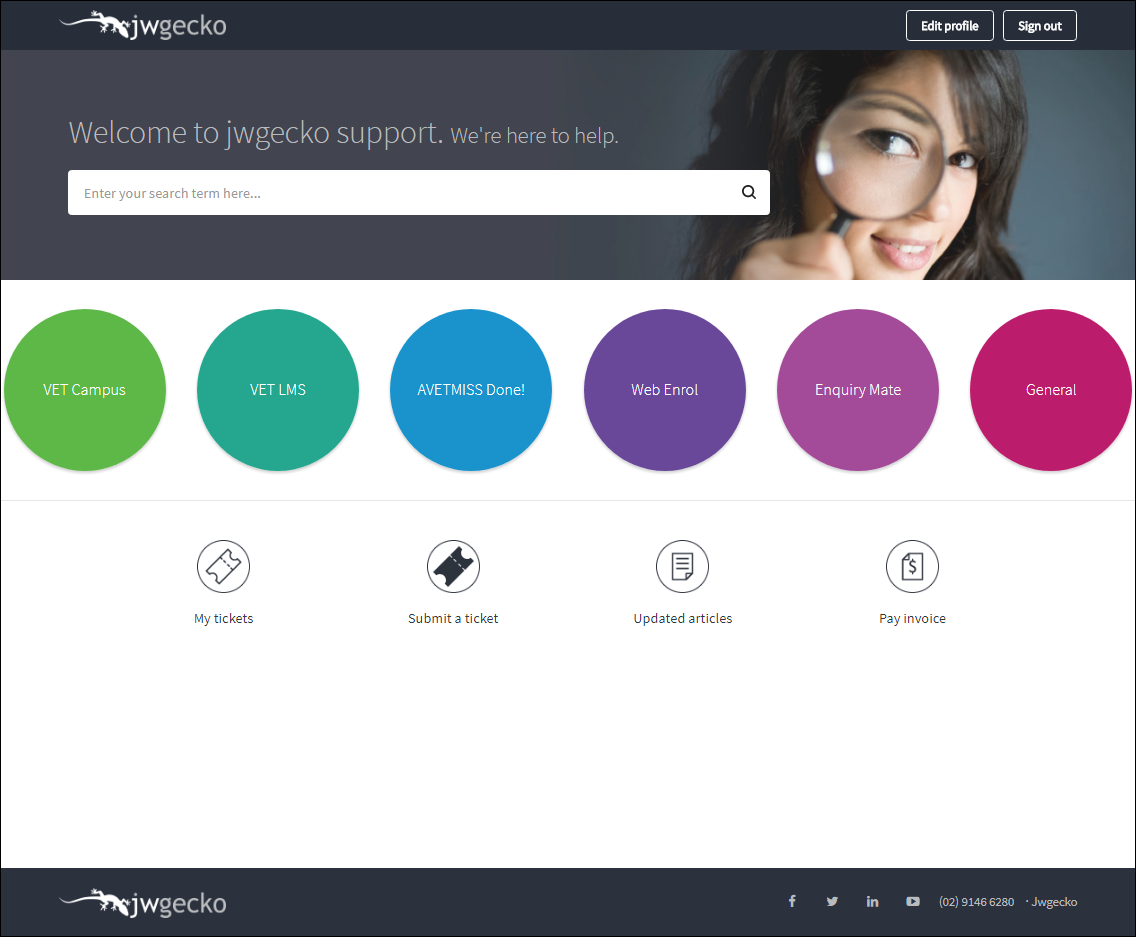Open the Facebook icon in footer

coord(792,901)
